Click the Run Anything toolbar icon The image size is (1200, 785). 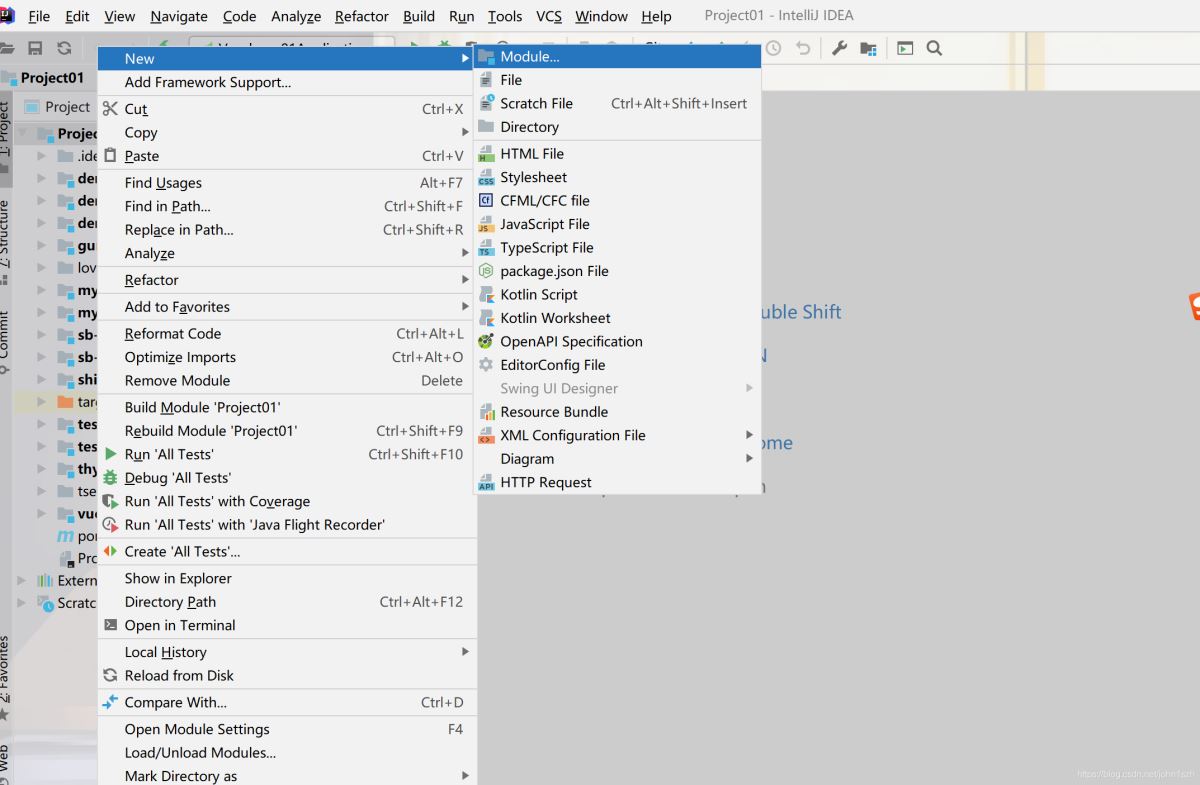(905, 48)
